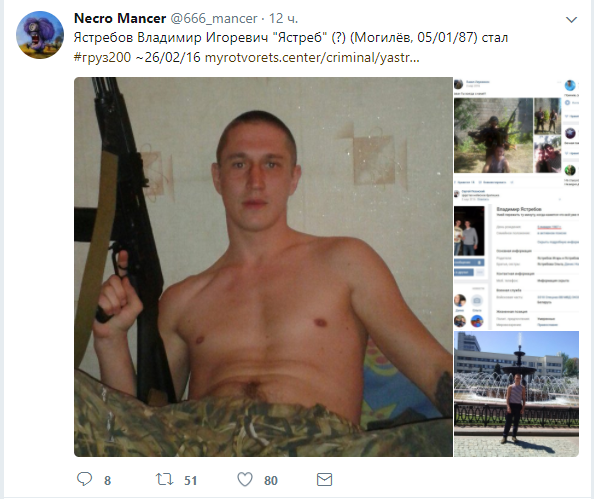This screenshot has height=499, width=594.
Task: Click the reply count 8
Action: 108,480
